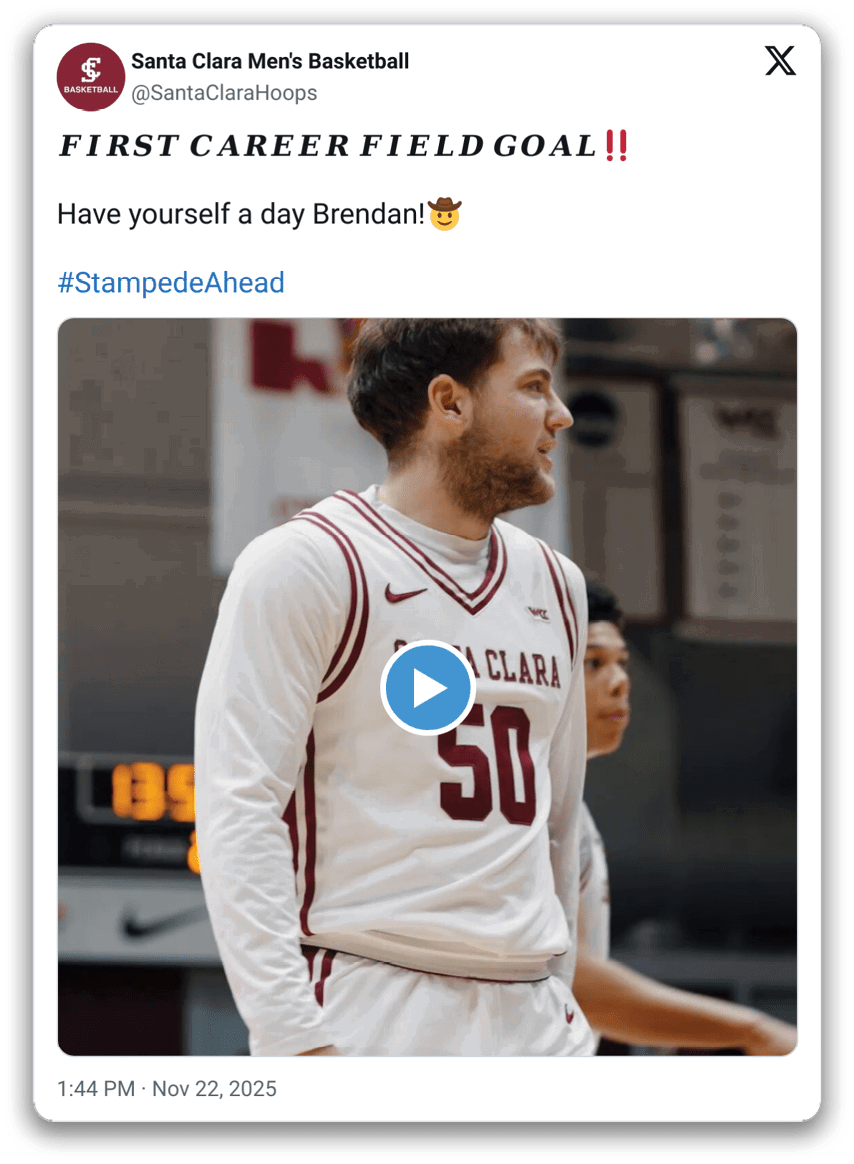Open the 1:44 PM · Nov 22, 2025 timestamp
854x1164 pixels.
[x=167, y=1088]
